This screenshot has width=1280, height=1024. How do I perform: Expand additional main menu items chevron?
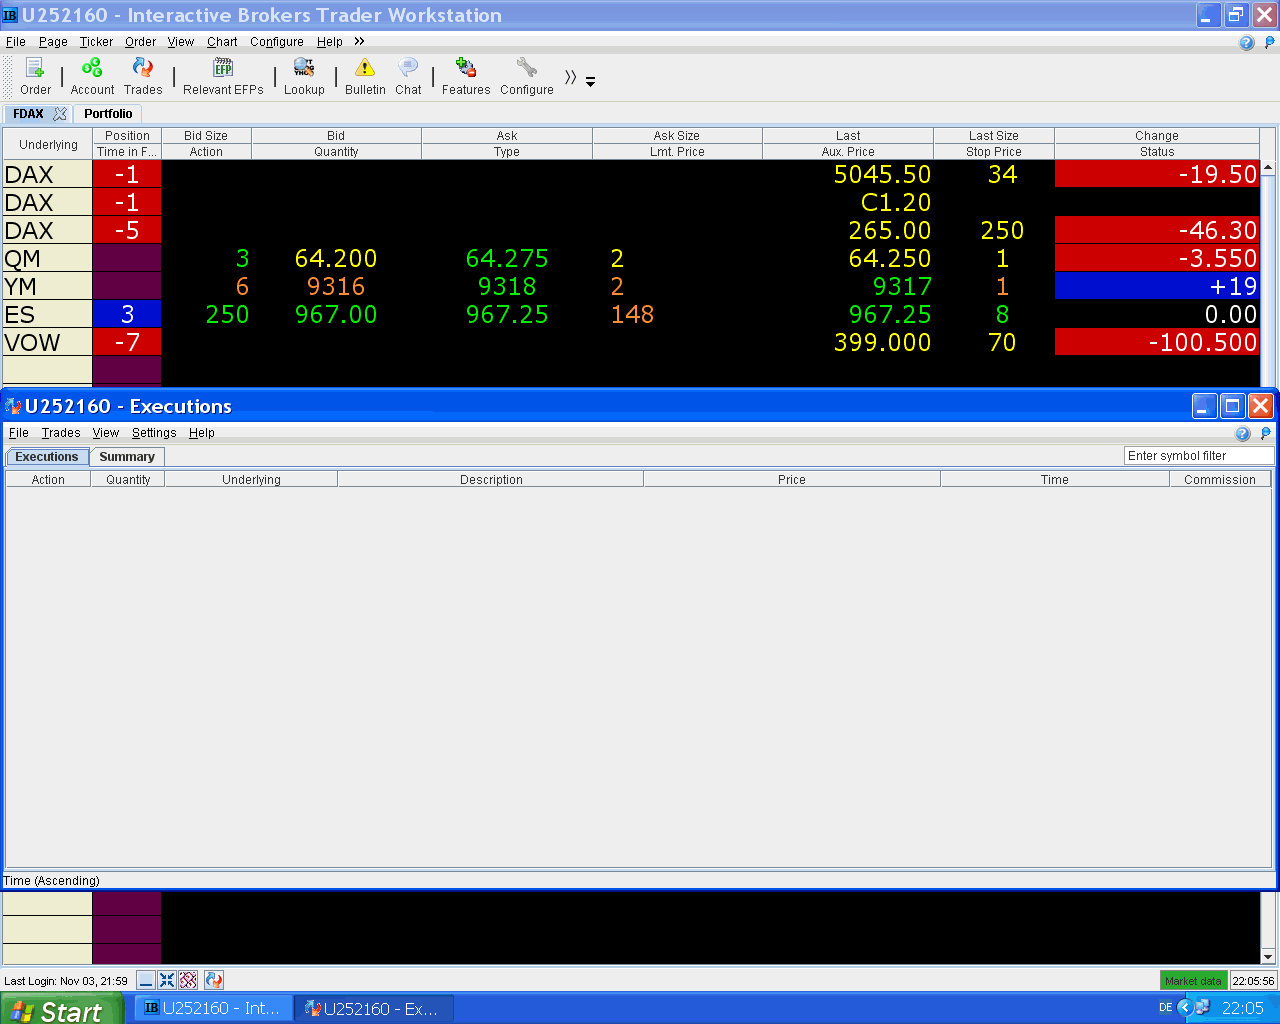coord(359,41)
